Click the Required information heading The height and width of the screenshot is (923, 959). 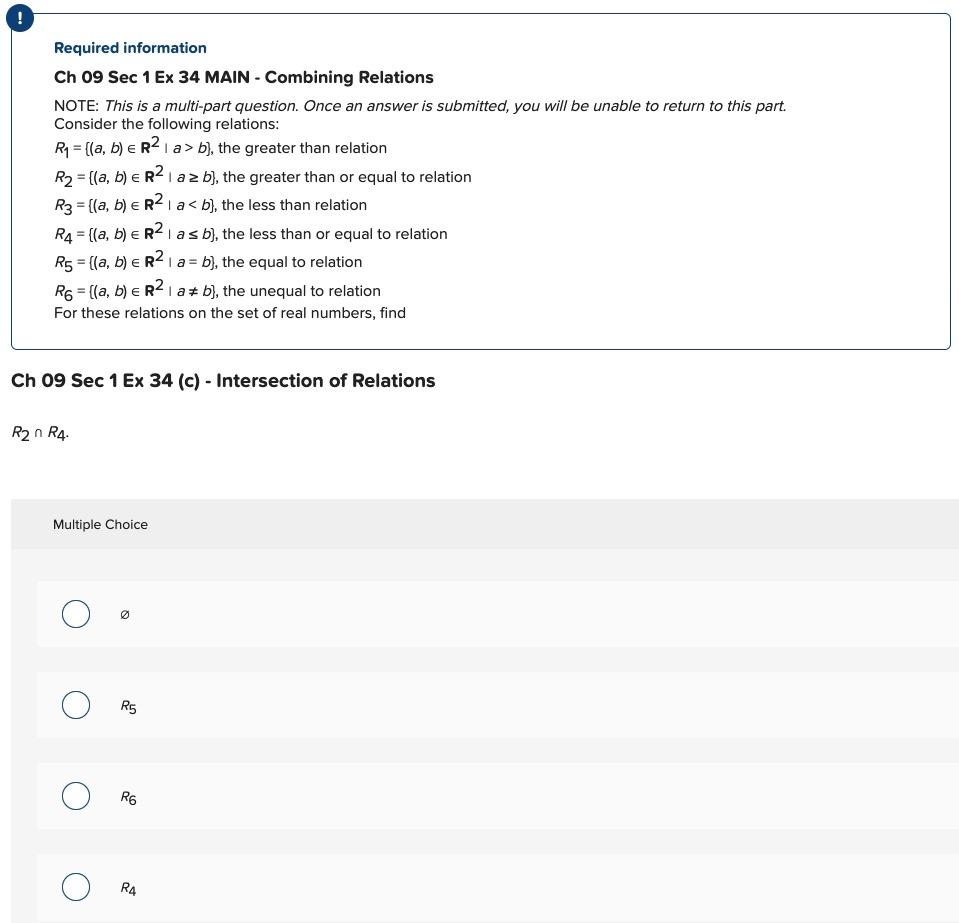coord(130,48)
